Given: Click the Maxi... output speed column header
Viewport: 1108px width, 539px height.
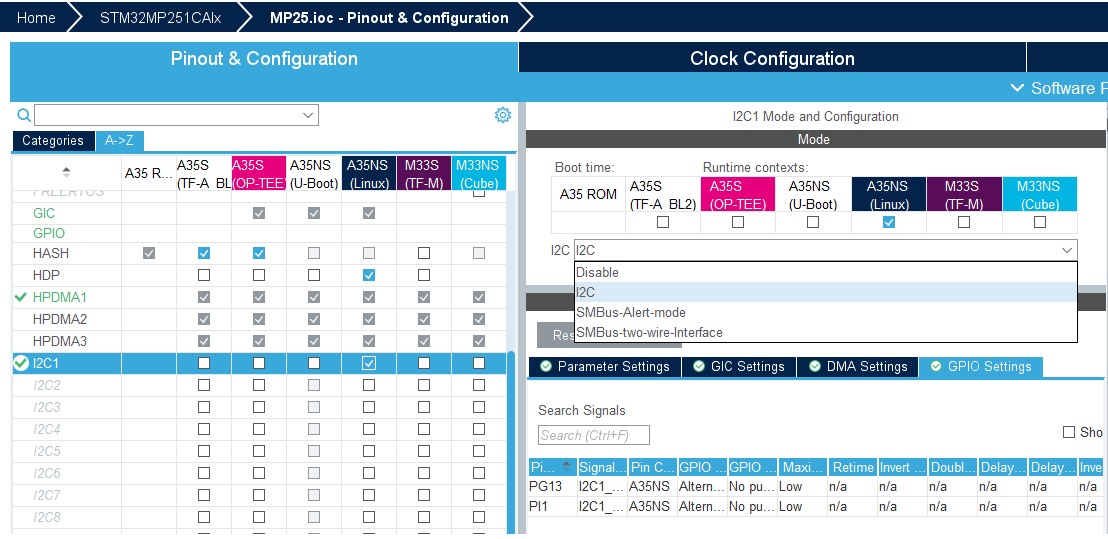Looking at the screenshot, I should click(802, 467).
